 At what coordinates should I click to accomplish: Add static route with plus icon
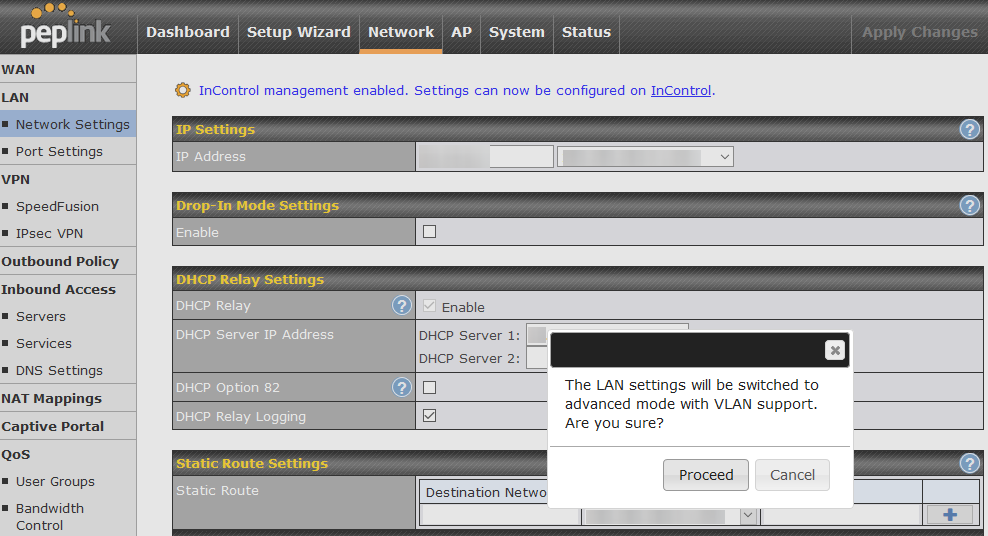pyautogui.click(x=949, y=514)
